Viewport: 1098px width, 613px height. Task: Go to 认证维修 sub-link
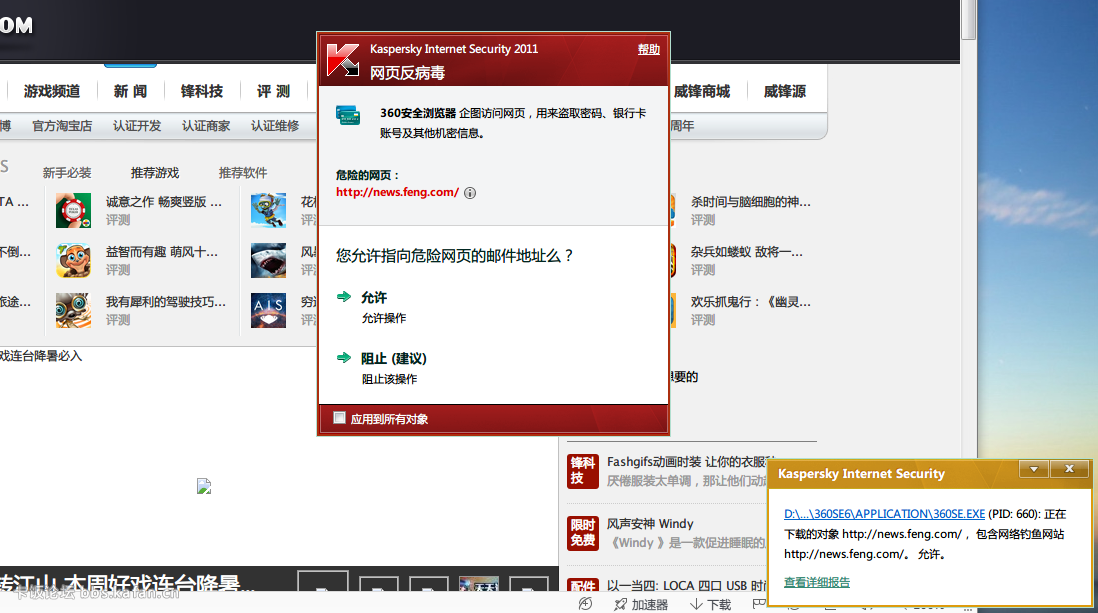pos(275,126)
